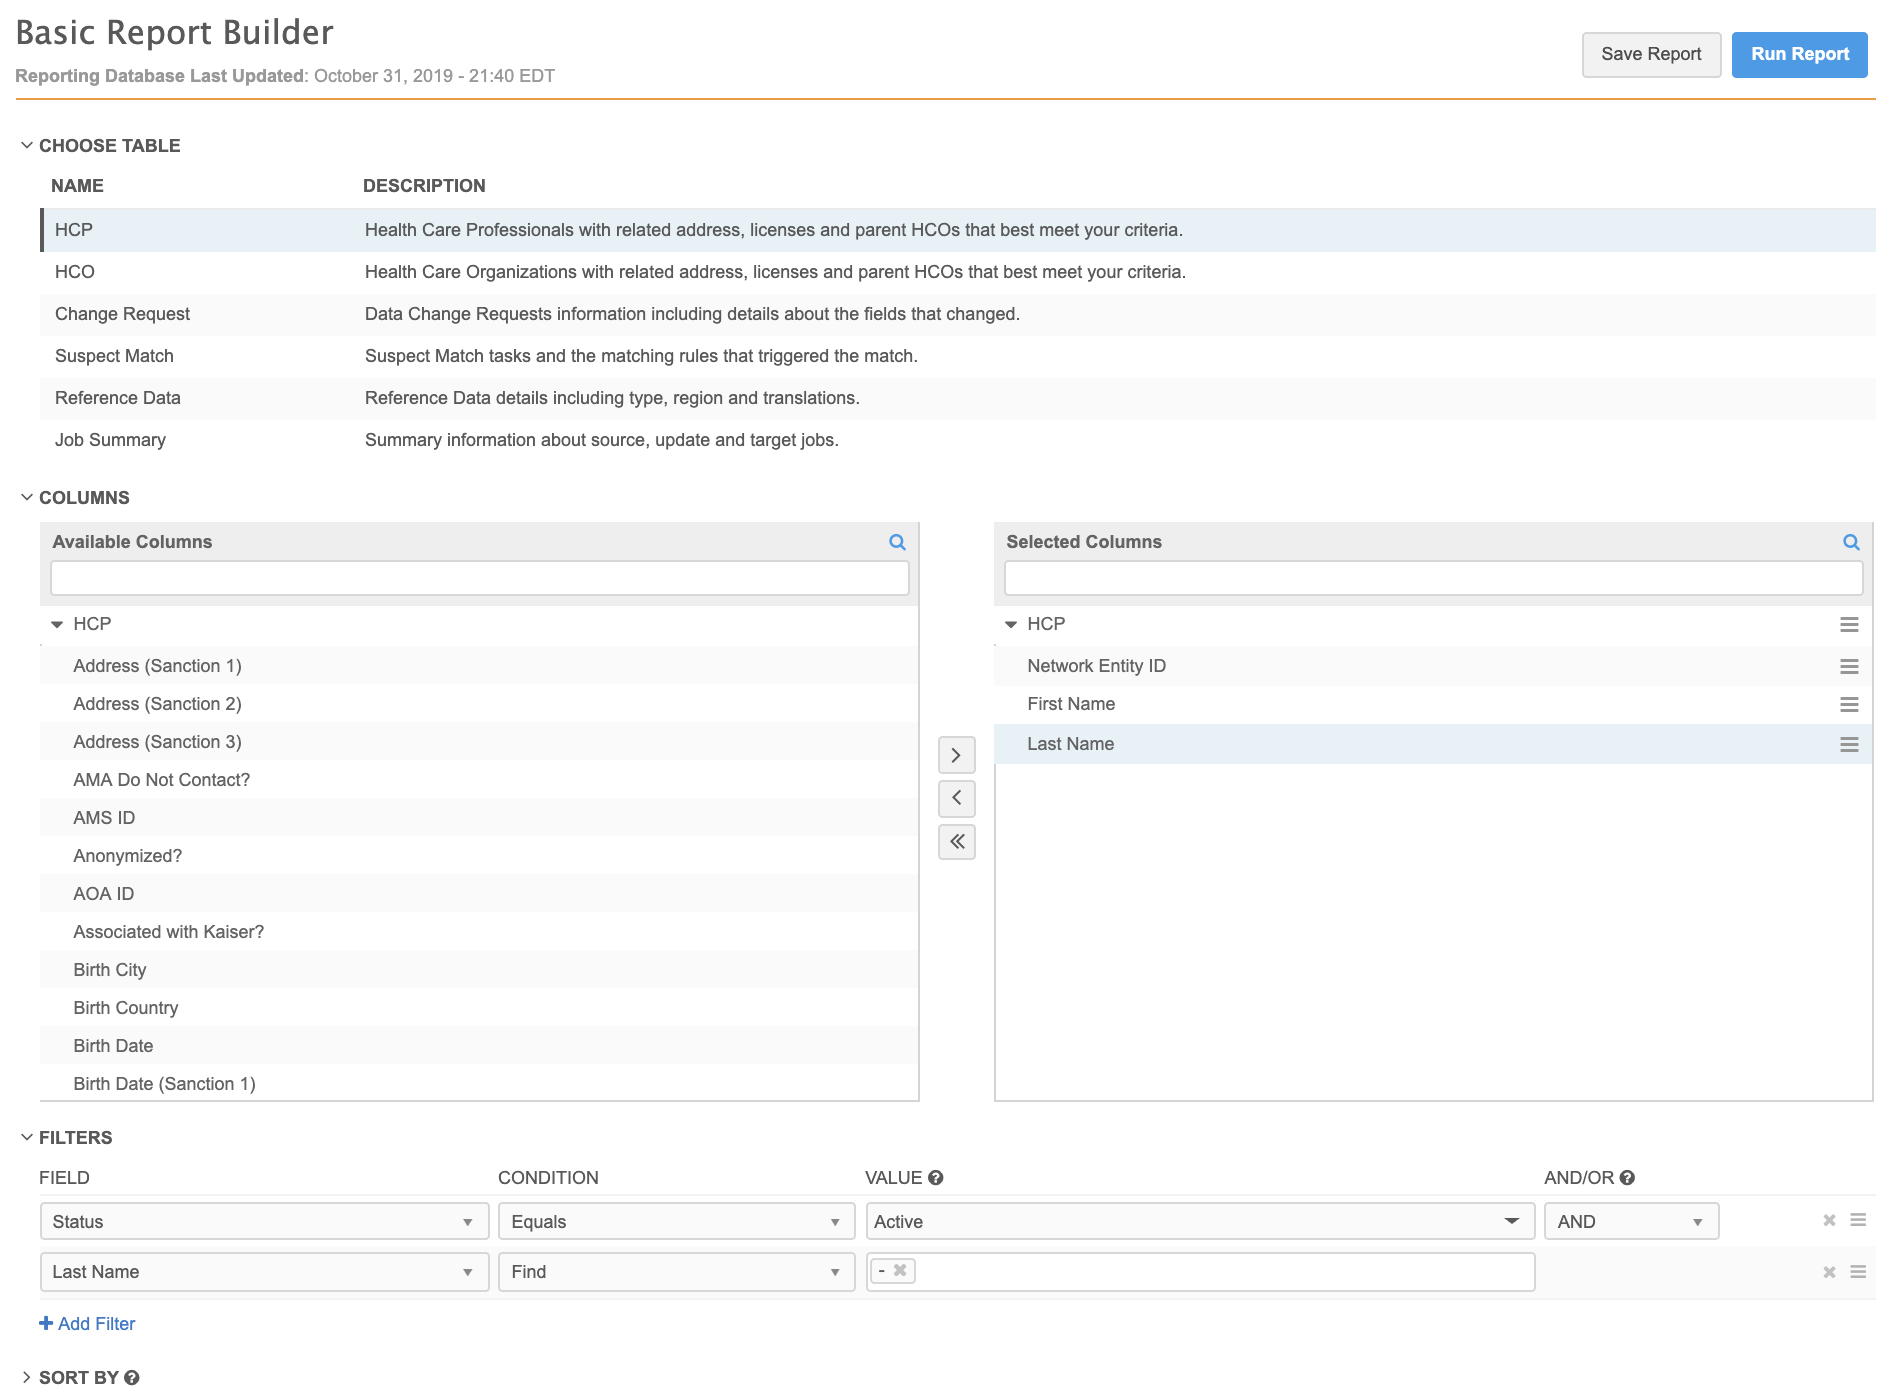
Task: Click help icon next to VALUE header
Action: 936,1178
